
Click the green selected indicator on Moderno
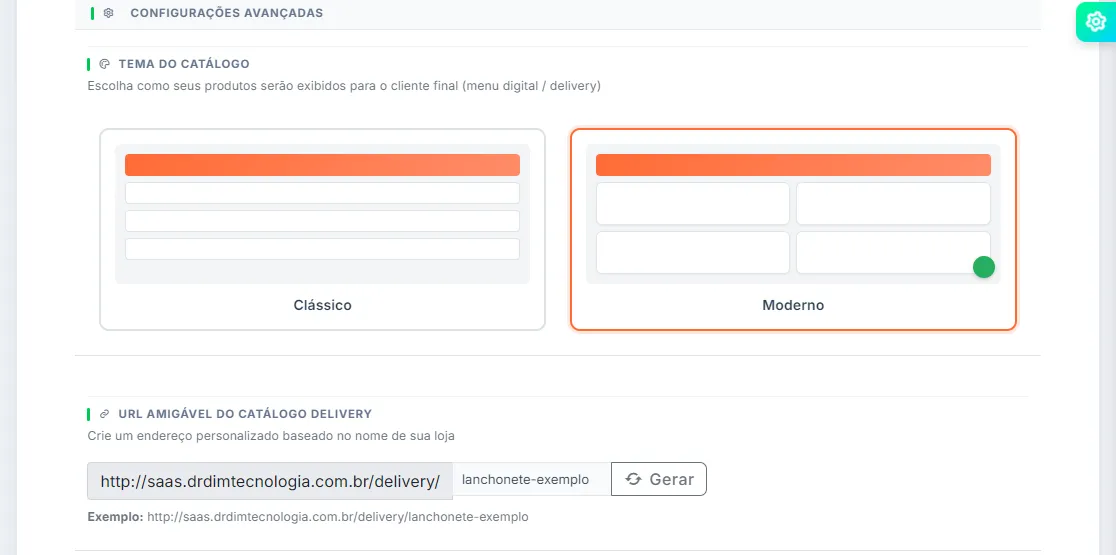coord(984,267)
